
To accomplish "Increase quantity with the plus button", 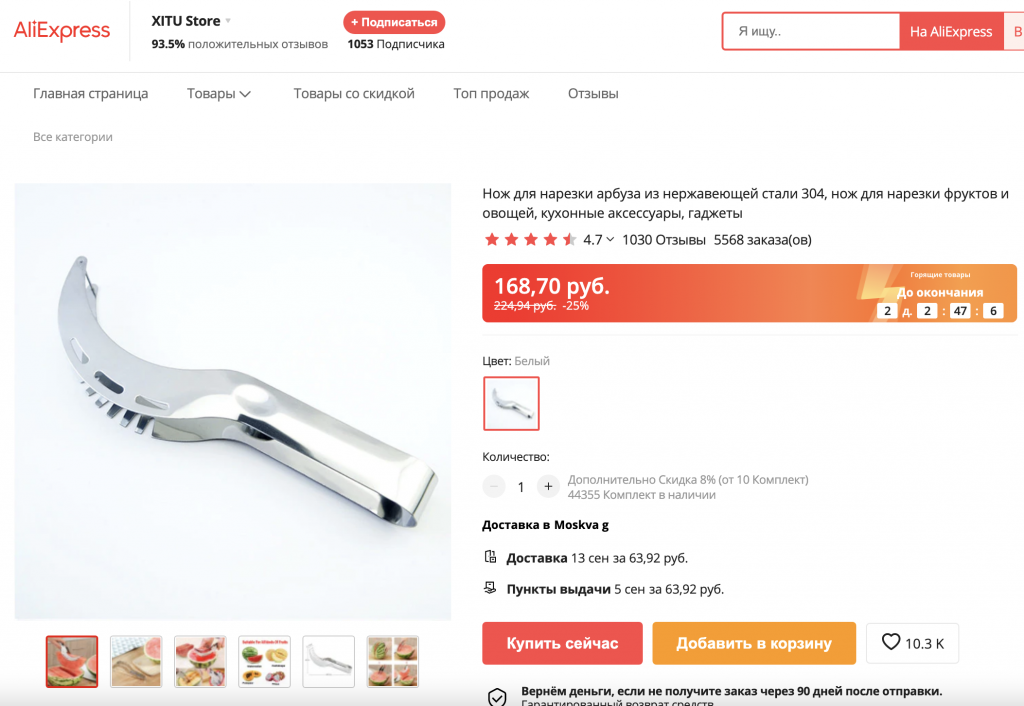I will (x=548, y=487).
